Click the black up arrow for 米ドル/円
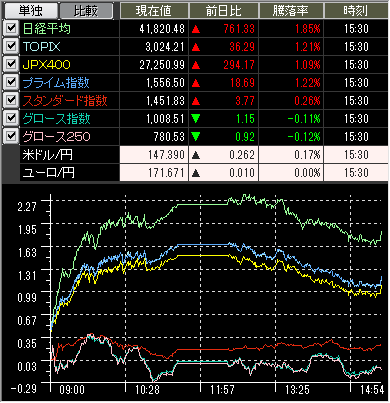This screenshot has height=403, width=390. pos(196,155)
